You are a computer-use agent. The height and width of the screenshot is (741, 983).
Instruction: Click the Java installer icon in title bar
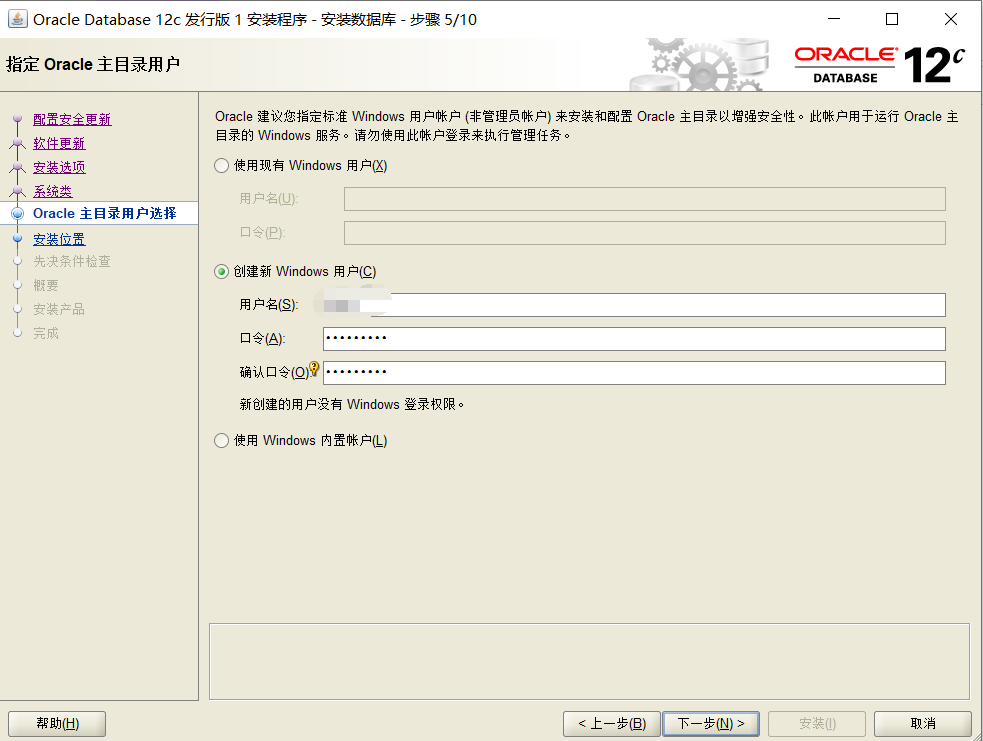click(18, 19)
